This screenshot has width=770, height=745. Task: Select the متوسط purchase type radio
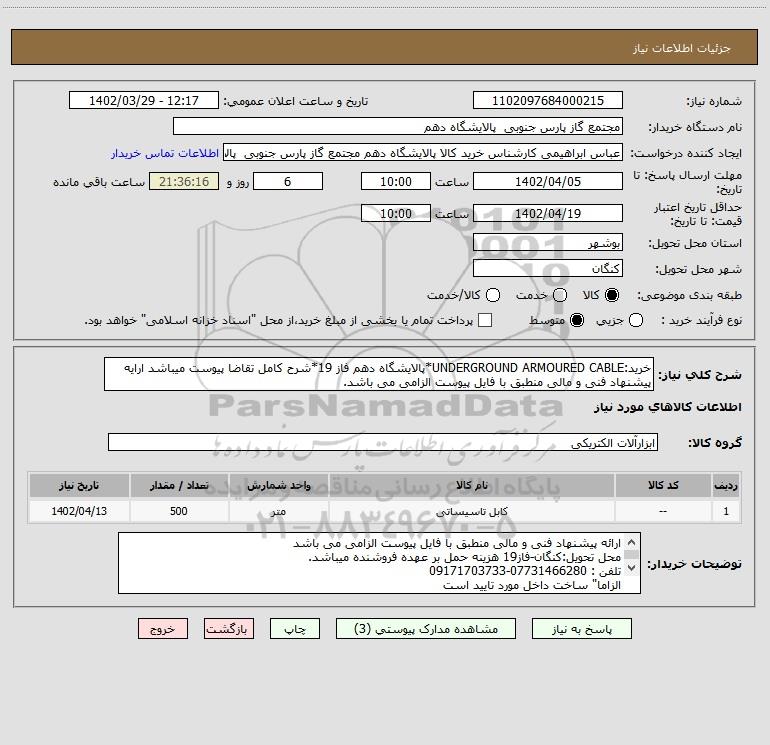click(577, 320)
